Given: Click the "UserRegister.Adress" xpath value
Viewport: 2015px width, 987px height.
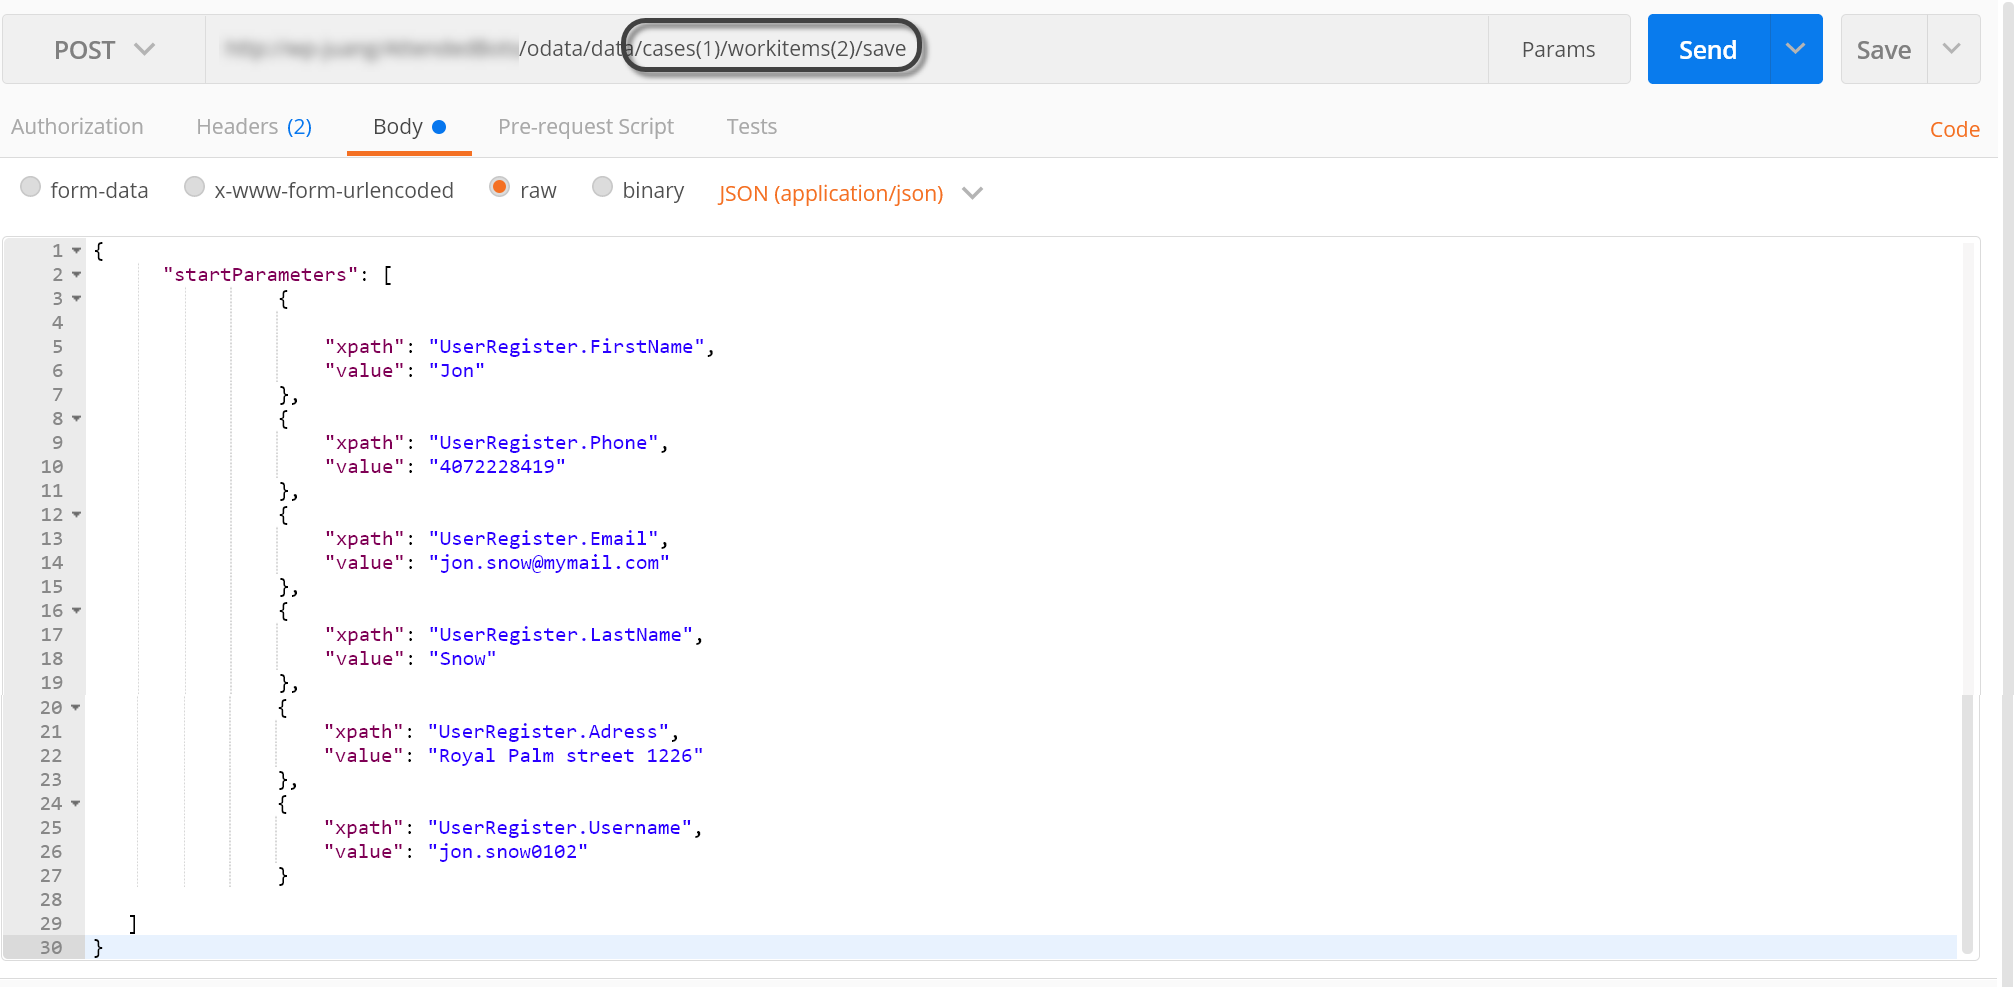Looking at the screenshot, I should [548, 732].
